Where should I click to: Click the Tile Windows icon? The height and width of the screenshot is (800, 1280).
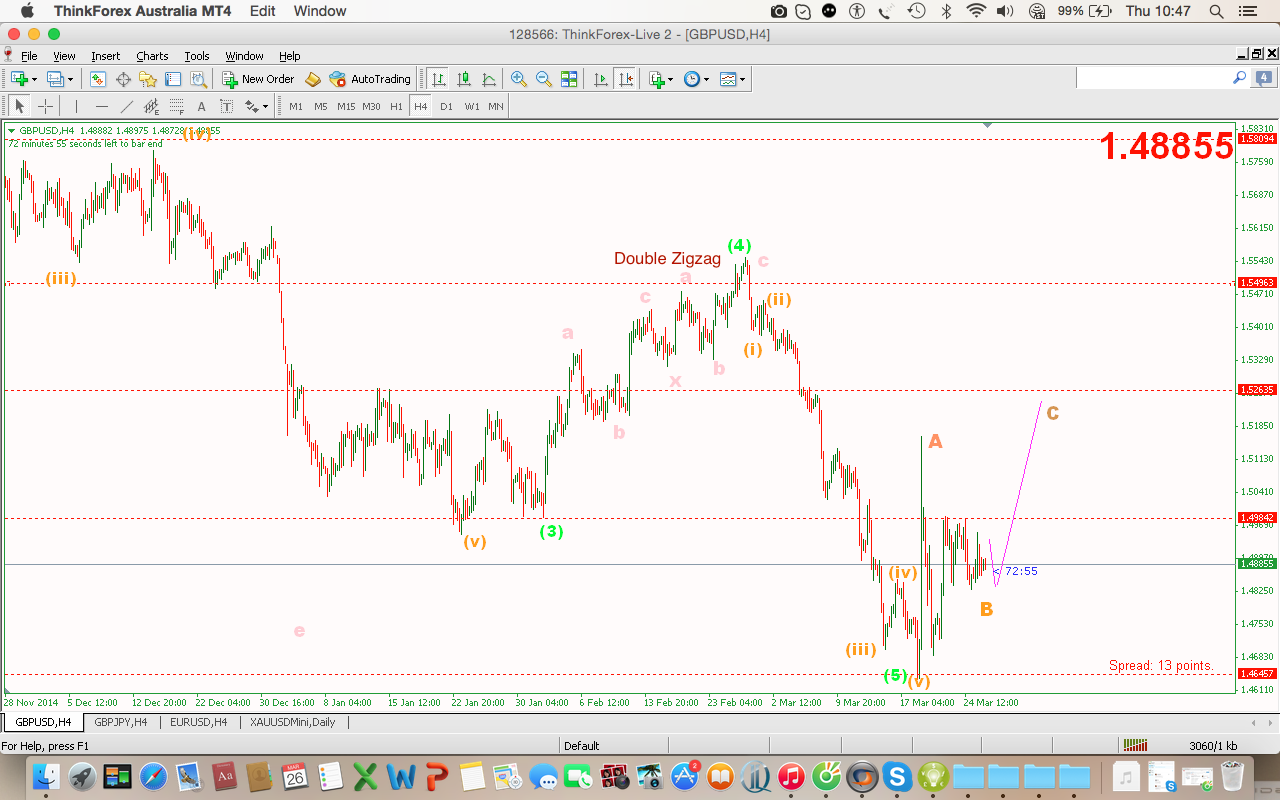[569, 78]
